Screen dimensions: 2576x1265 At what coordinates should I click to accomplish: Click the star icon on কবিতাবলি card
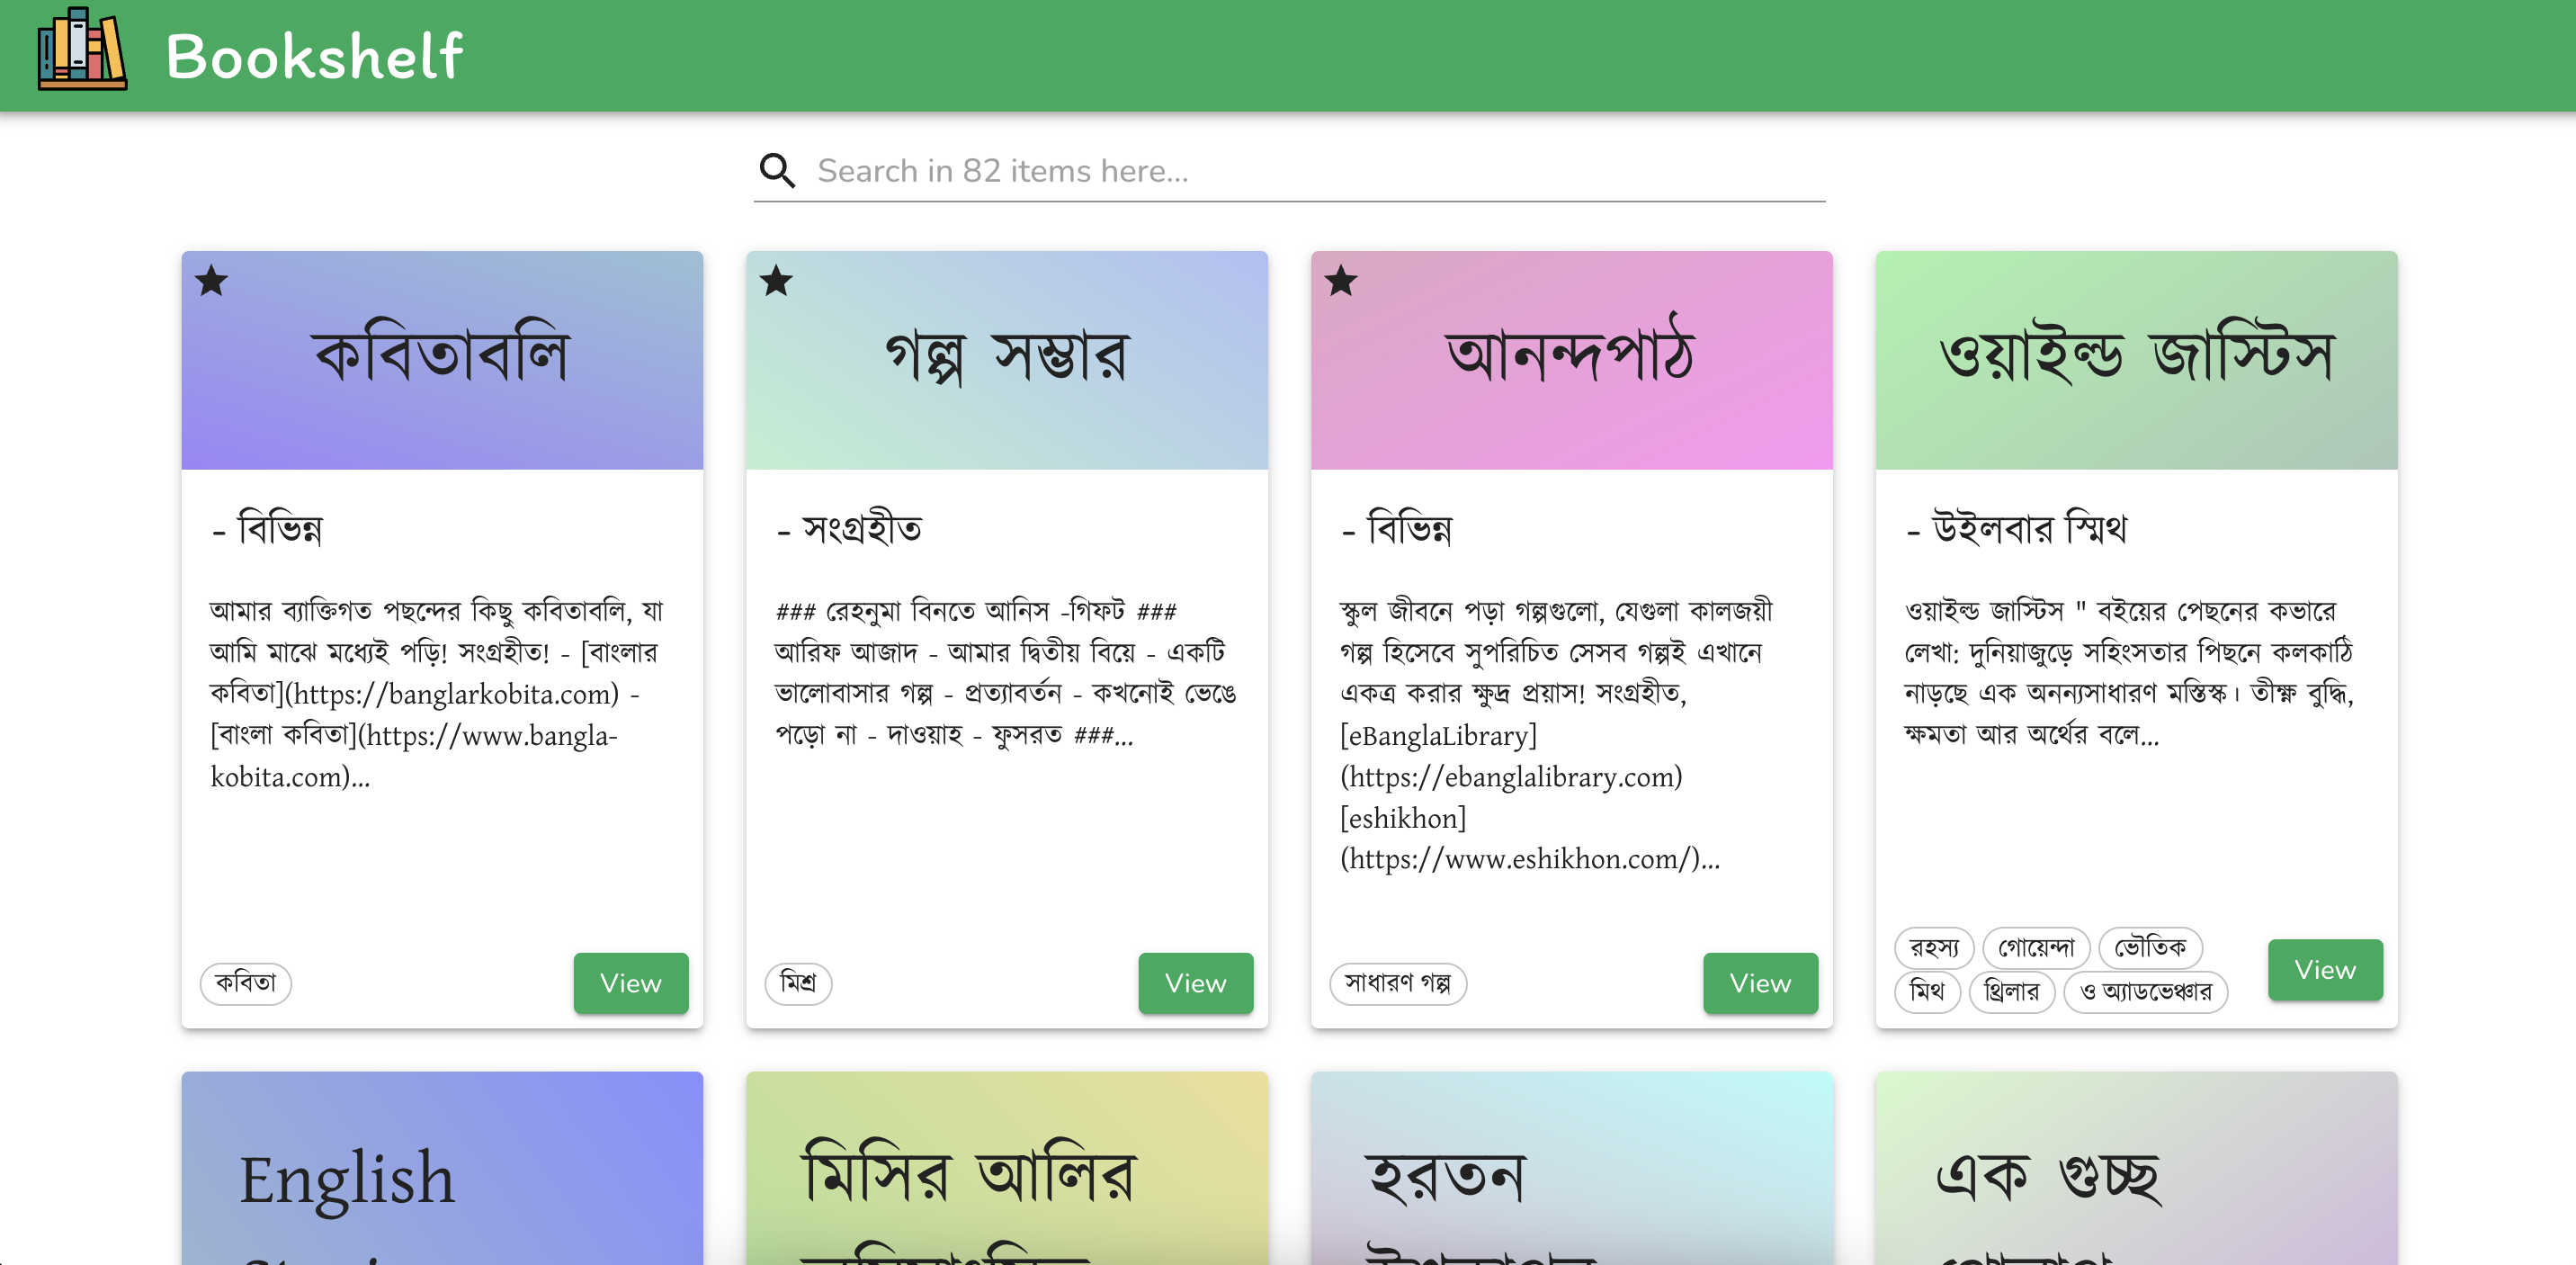coord(211,281)
